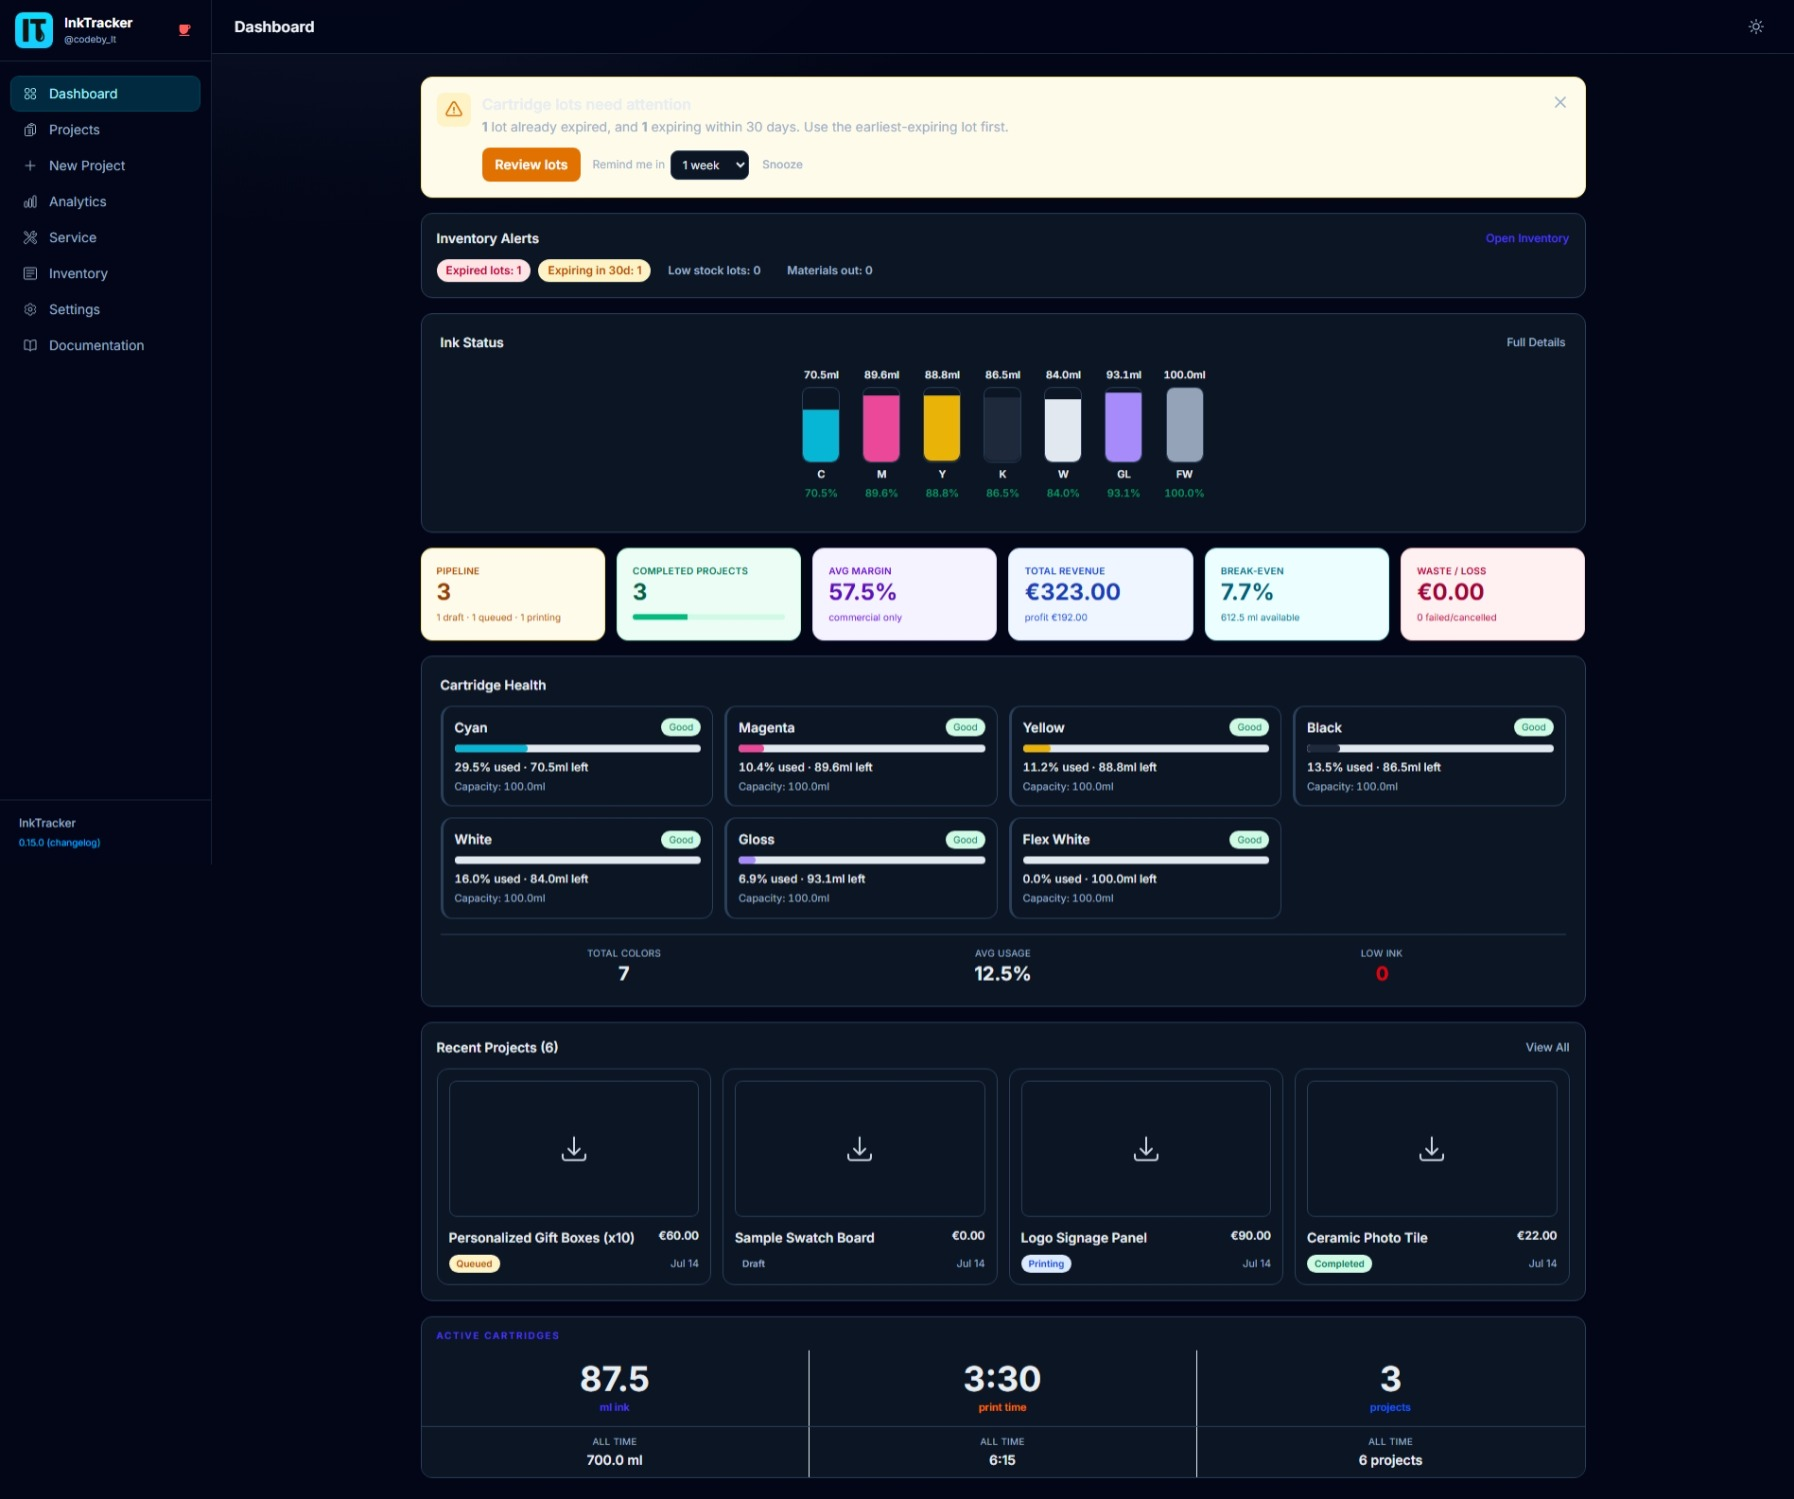Click the Queued status badge
Image resolution: width=1794 pixels, height=1499 pixels.
click(x=474, y=1264)
